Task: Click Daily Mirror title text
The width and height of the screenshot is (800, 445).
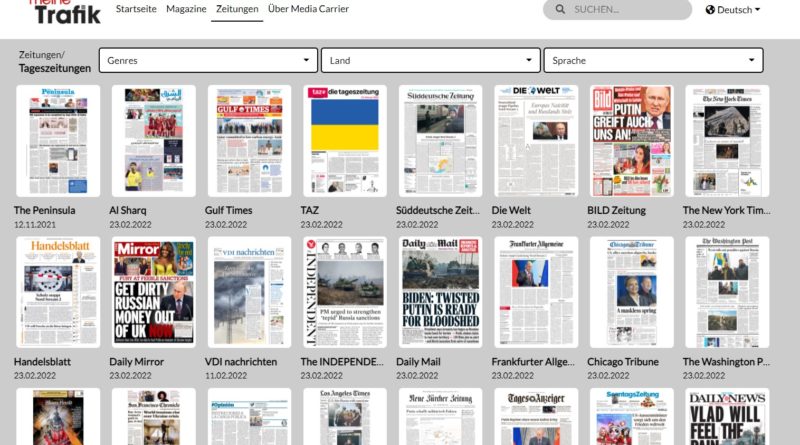Action: (137, 362)
